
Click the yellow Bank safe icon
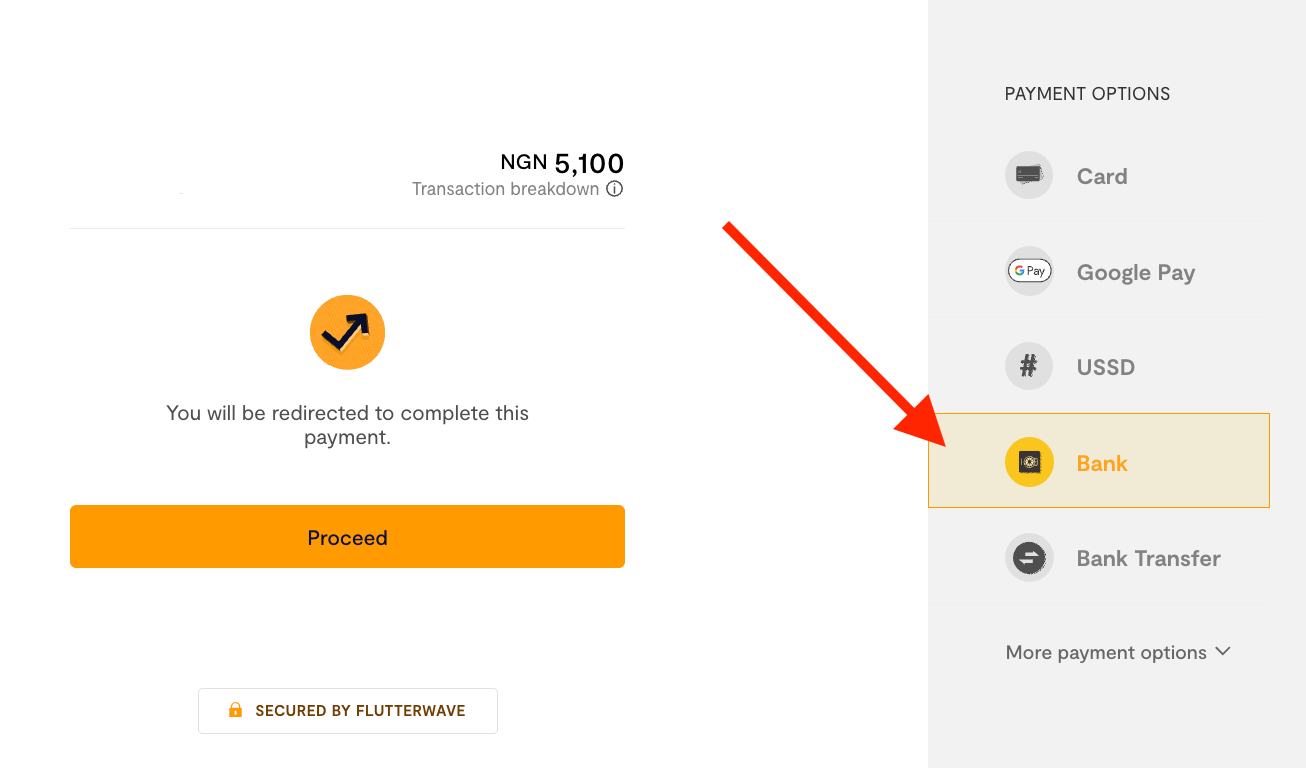click(1029, 462)
